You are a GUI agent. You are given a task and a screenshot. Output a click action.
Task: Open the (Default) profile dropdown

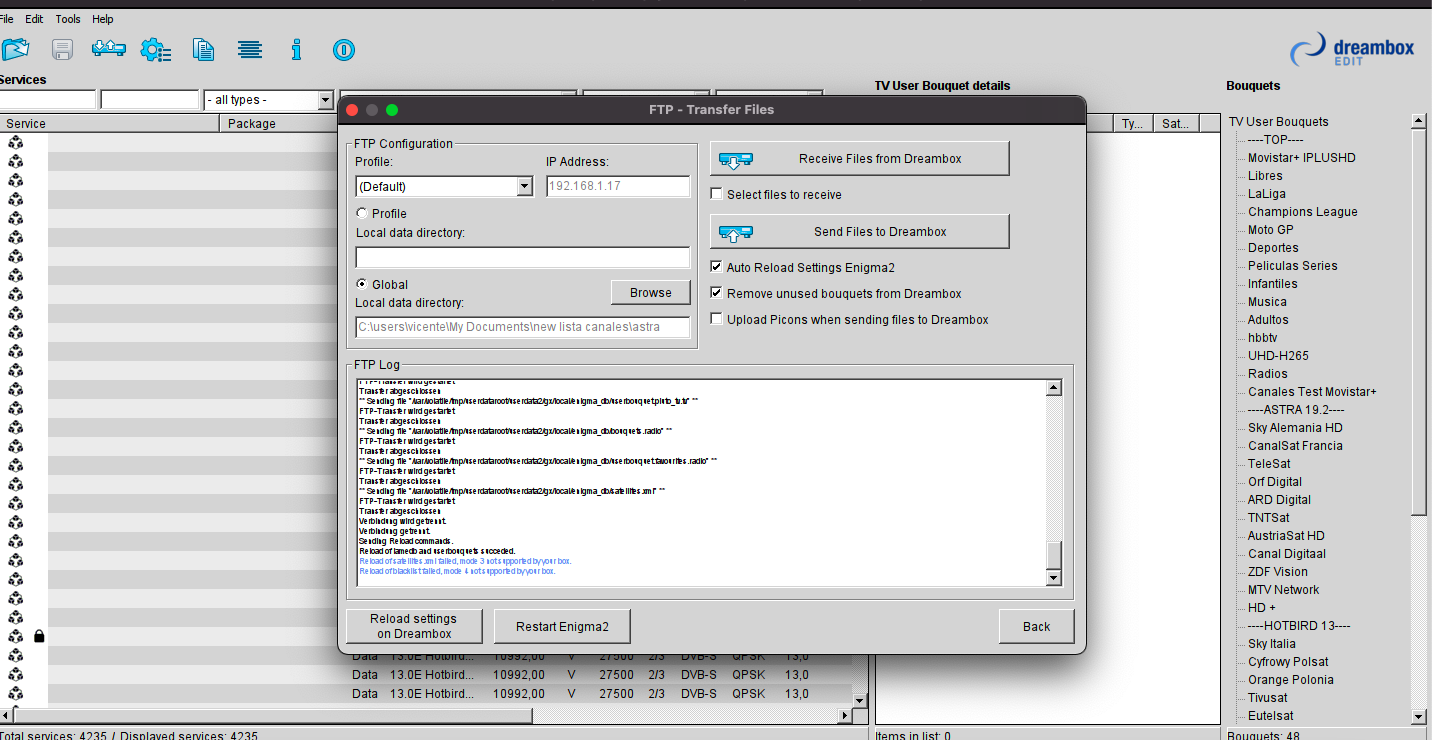tap(524, 187)
